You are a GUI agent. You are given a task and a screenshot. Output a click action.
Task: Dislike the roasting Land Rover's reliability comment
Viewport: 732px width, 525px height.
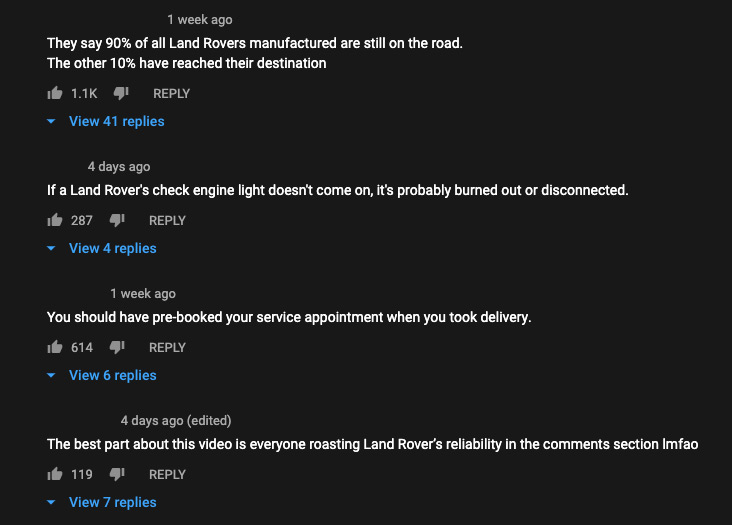(117, 474)
